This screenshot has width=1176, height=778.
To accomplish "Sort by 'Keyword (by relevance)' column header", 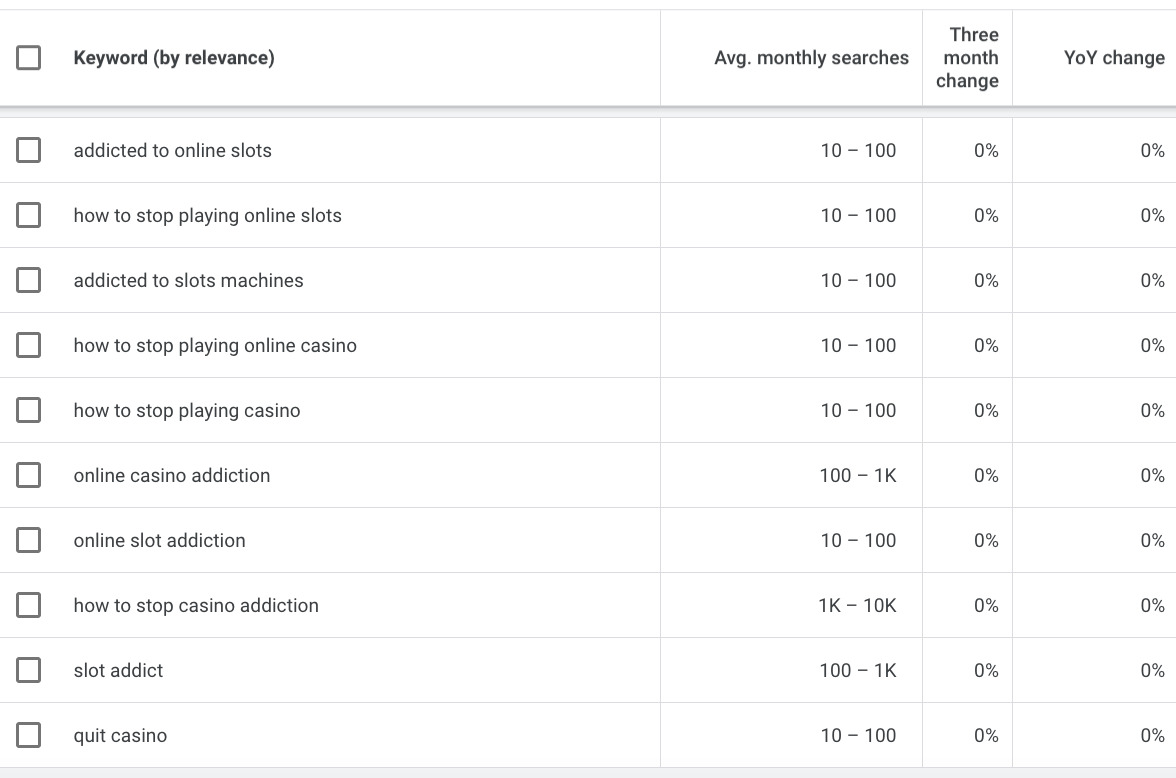I will pyautogui.click(x=174, y=58).
